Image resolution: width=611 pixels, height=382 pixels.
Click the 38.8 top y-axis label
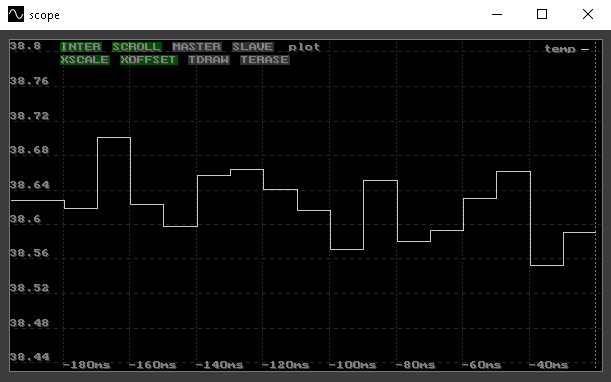tap(25, 46)
